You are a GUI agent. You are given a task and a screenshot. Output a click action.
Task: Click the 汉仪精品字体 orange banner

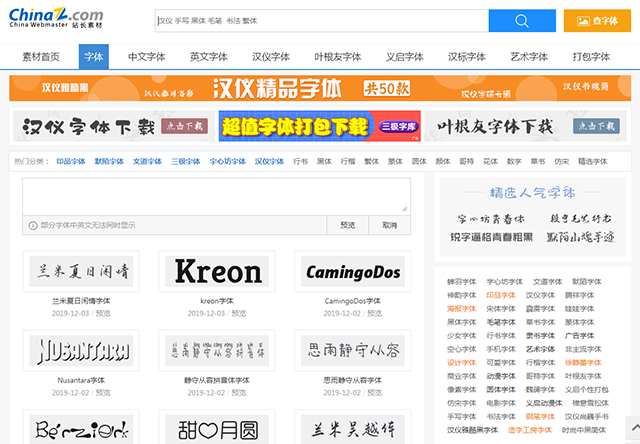(x=319, y=88)
